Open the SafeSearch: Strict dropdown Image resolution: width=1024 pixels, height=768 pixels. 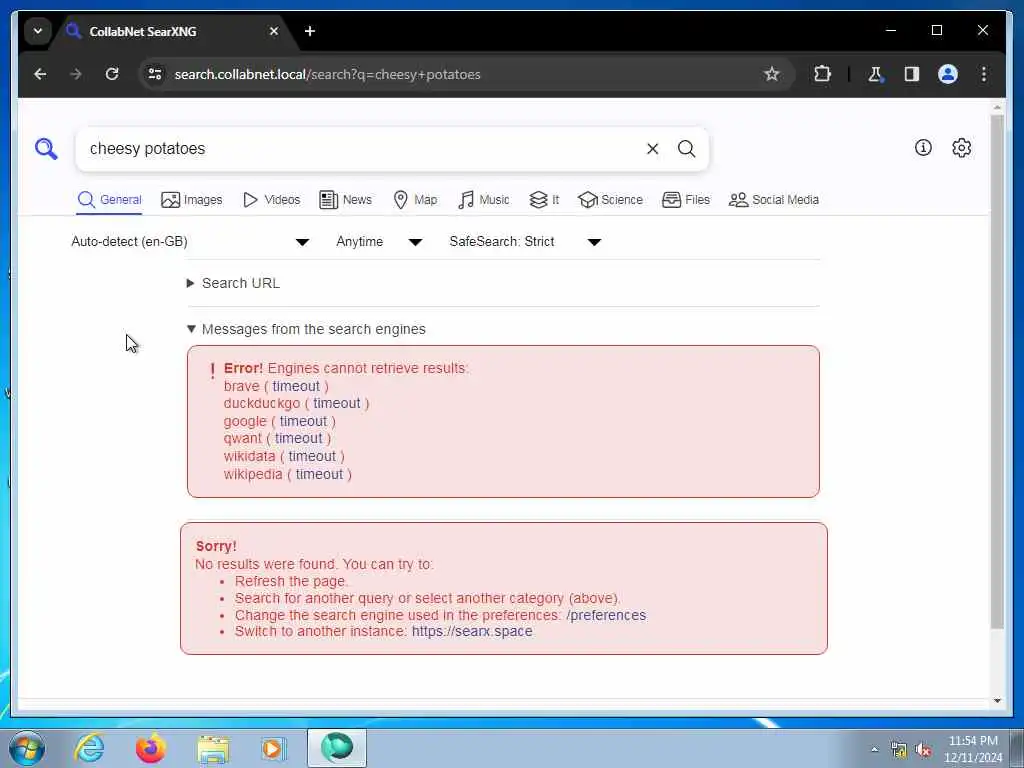525,242
